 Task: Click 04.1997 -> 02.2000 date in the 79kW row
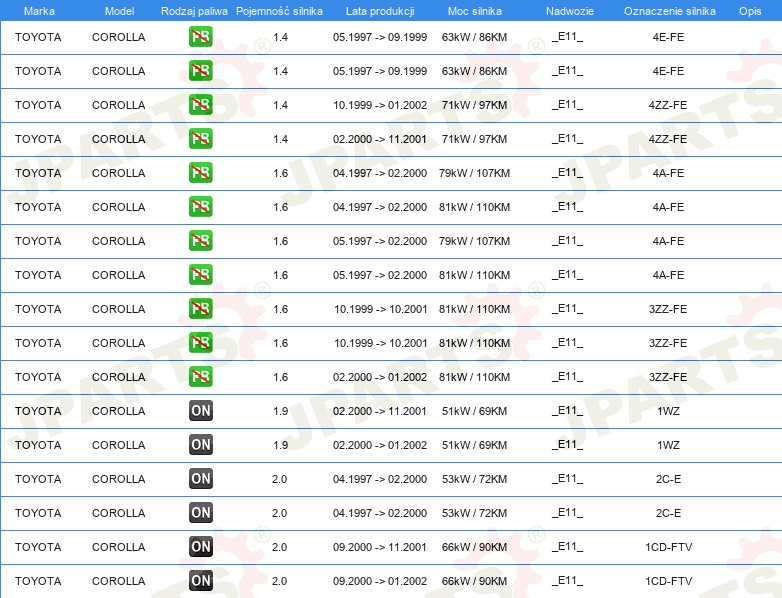380,173
